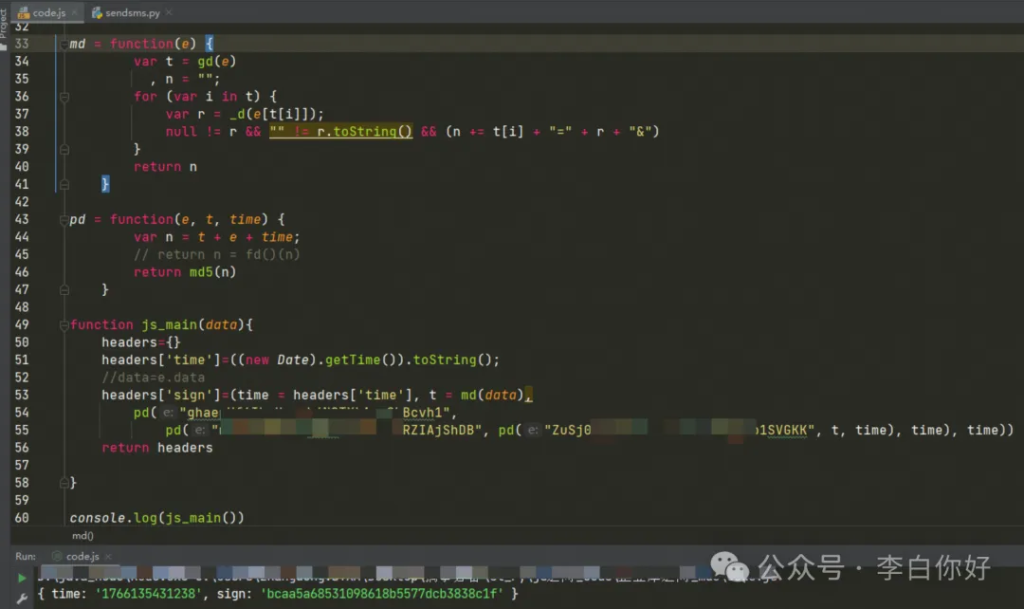This screenshot has width=1024, height=609.
Task: Click the green Rerun arrow in Run panel
Action: click(x=22, y=578)
